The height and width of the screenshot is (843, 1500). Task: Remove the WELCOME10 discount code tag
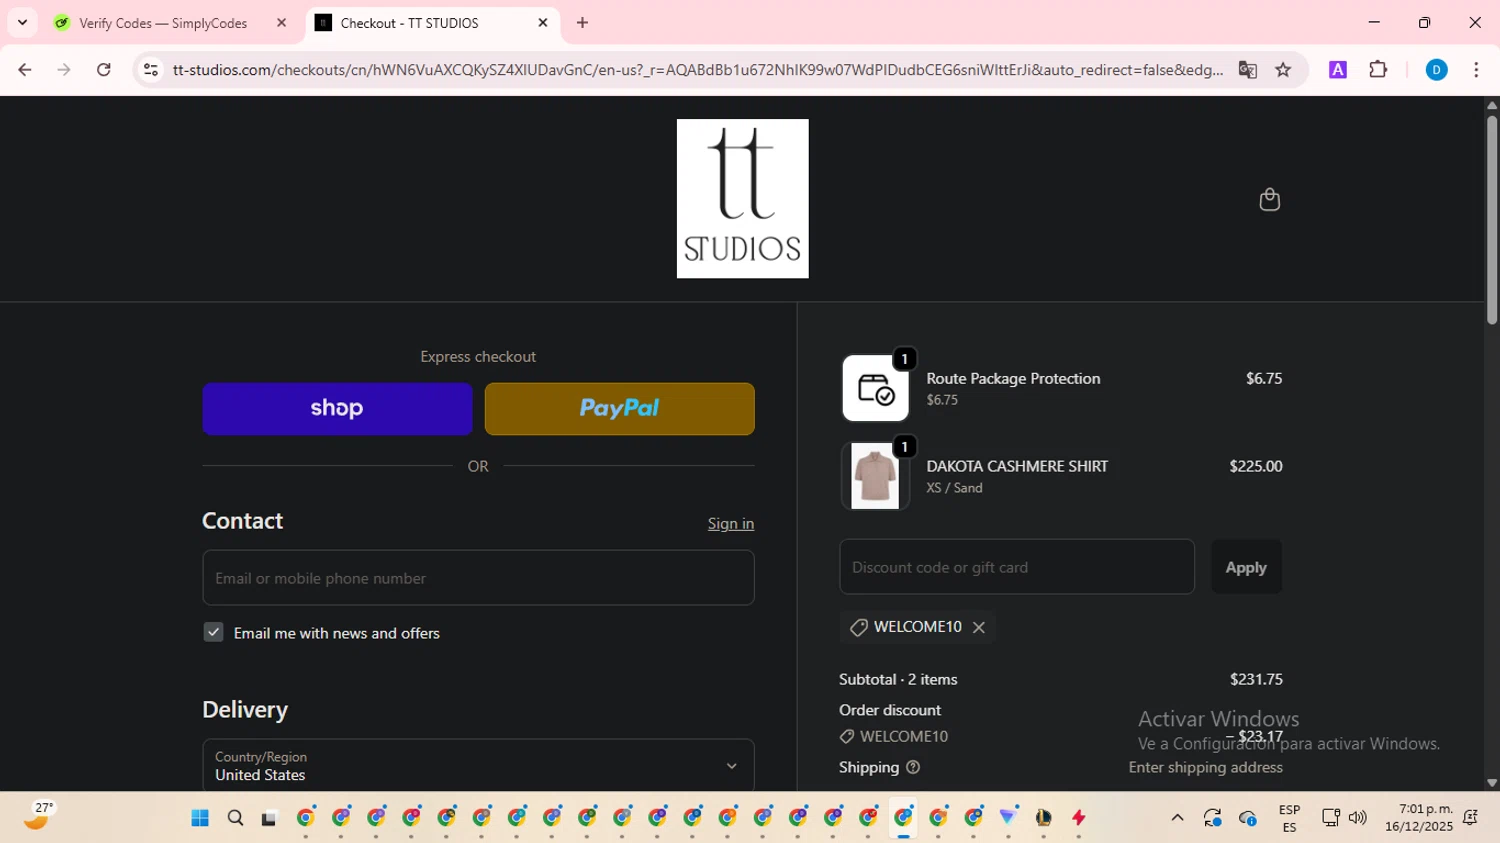tap(979, 627)
